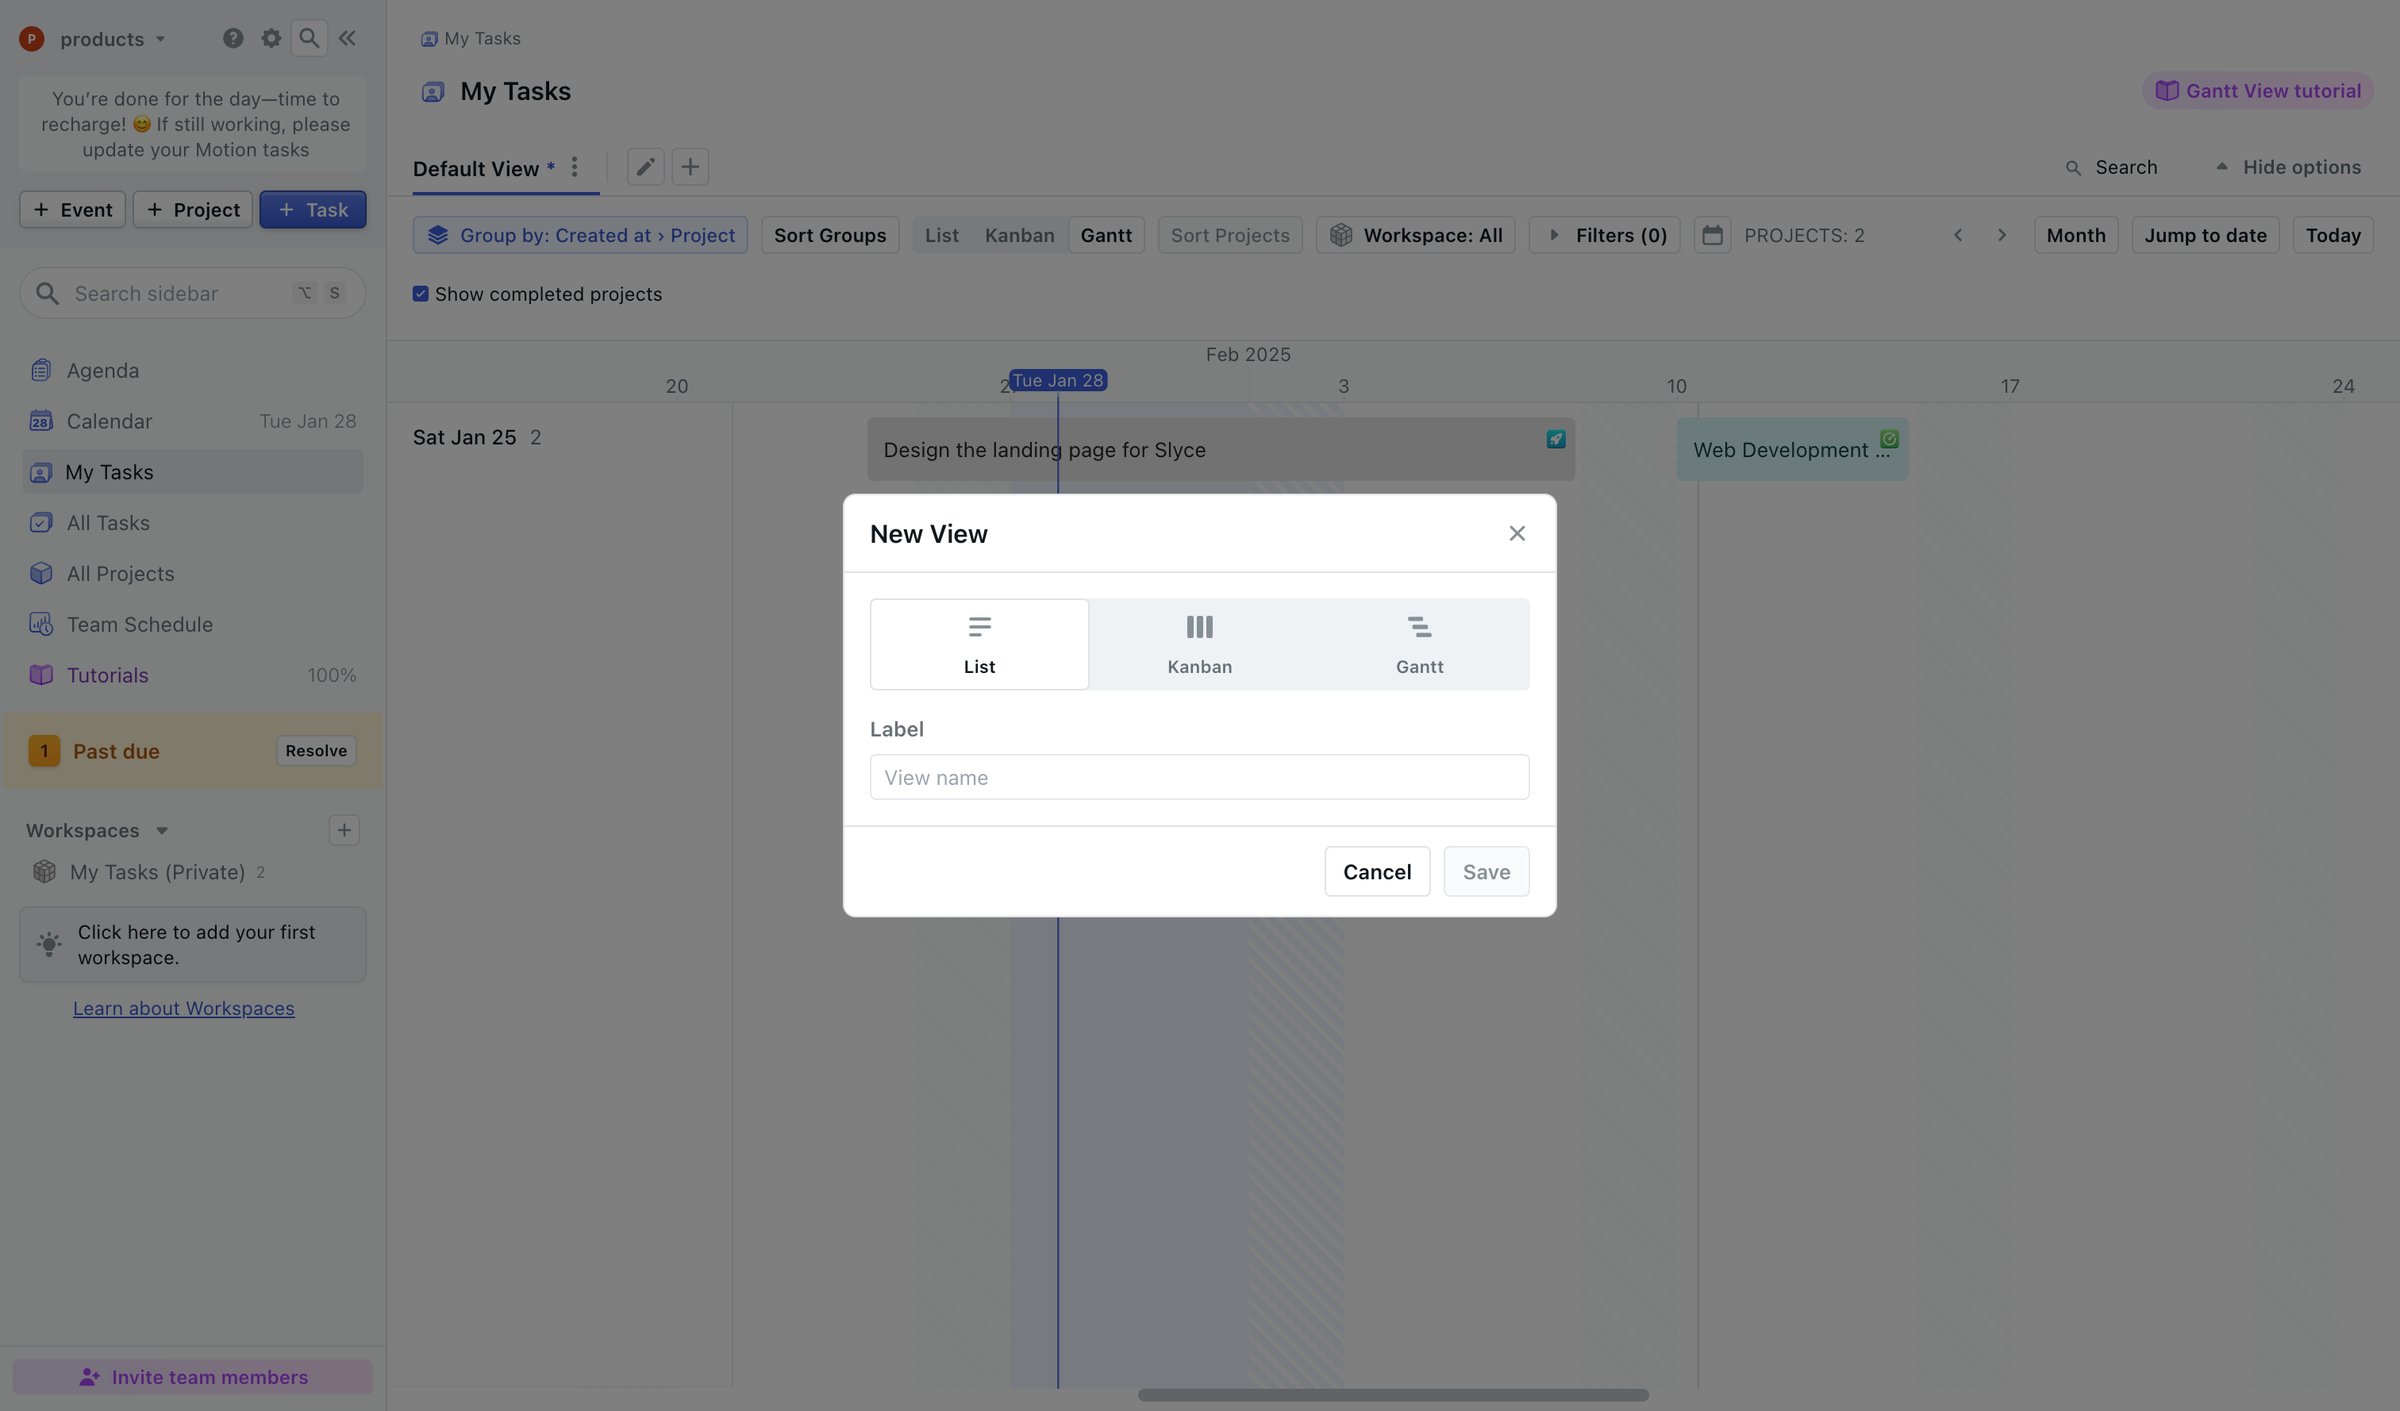Open Team Schedule in the sidebar
The height and width of the screenshot is (1411, 2400).
tap(139, 624)
